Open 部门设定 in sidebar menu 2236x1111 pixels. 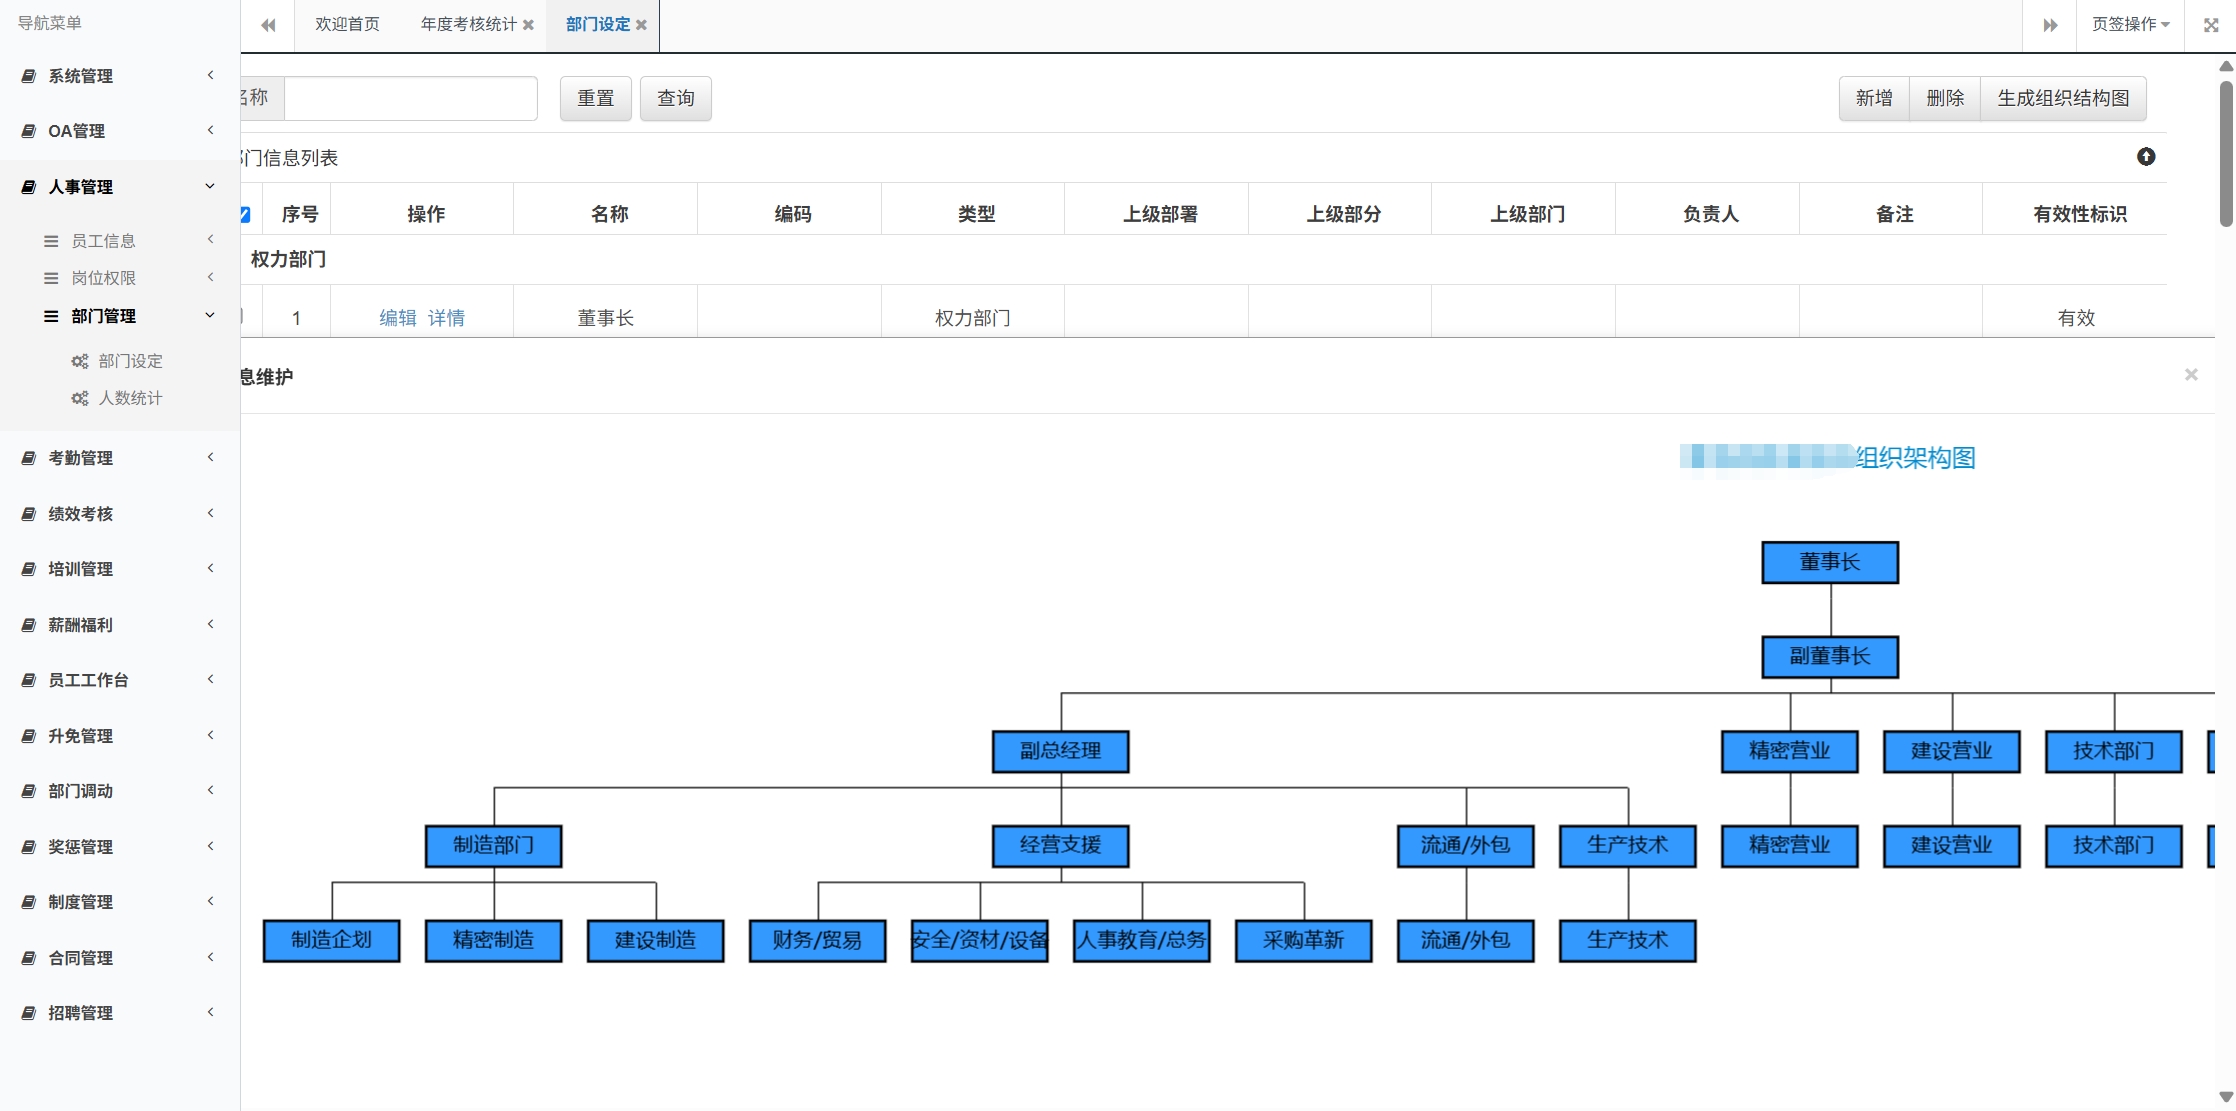click(x=130, y=361)
